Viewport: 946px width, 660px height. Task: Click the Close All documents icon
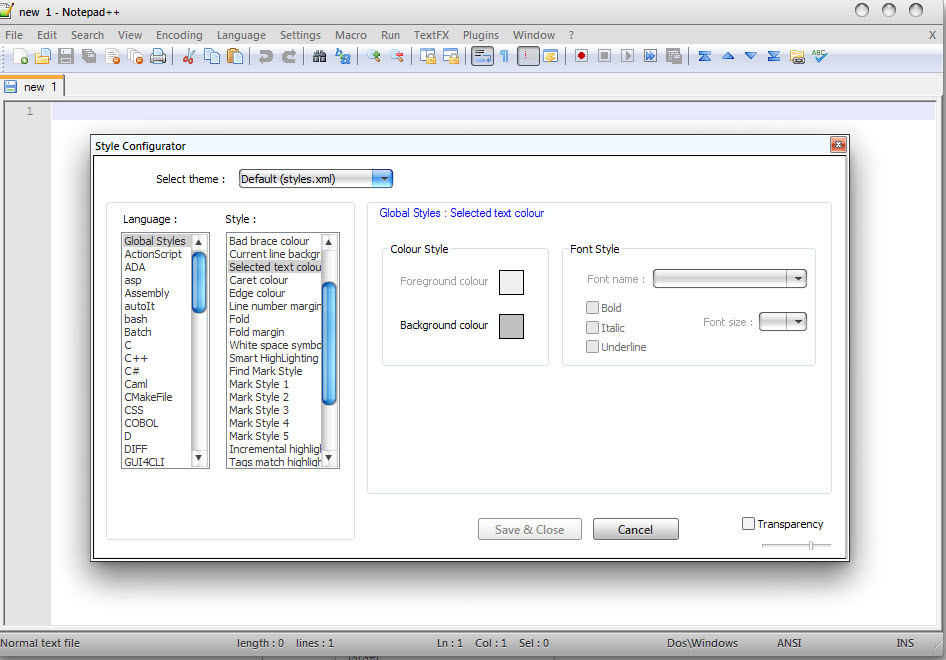point(135,57)
